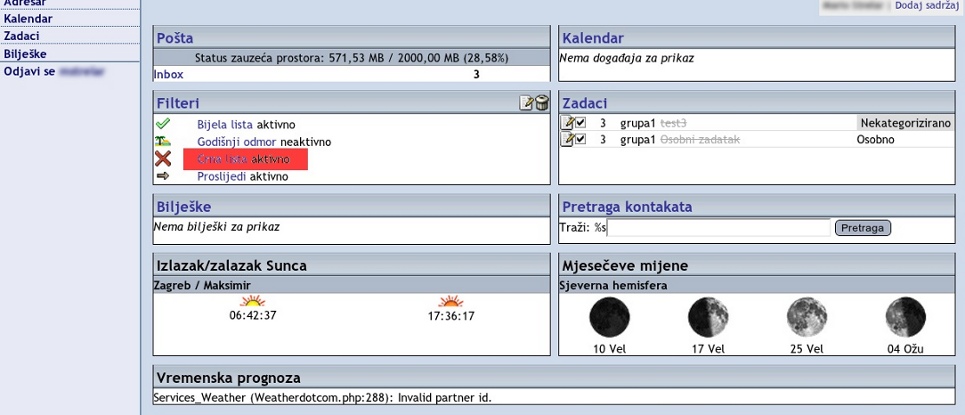Click the forward arrow icon beside Proslijedi
This screenshot has height=415, width=965.
[x=163, y=176]
